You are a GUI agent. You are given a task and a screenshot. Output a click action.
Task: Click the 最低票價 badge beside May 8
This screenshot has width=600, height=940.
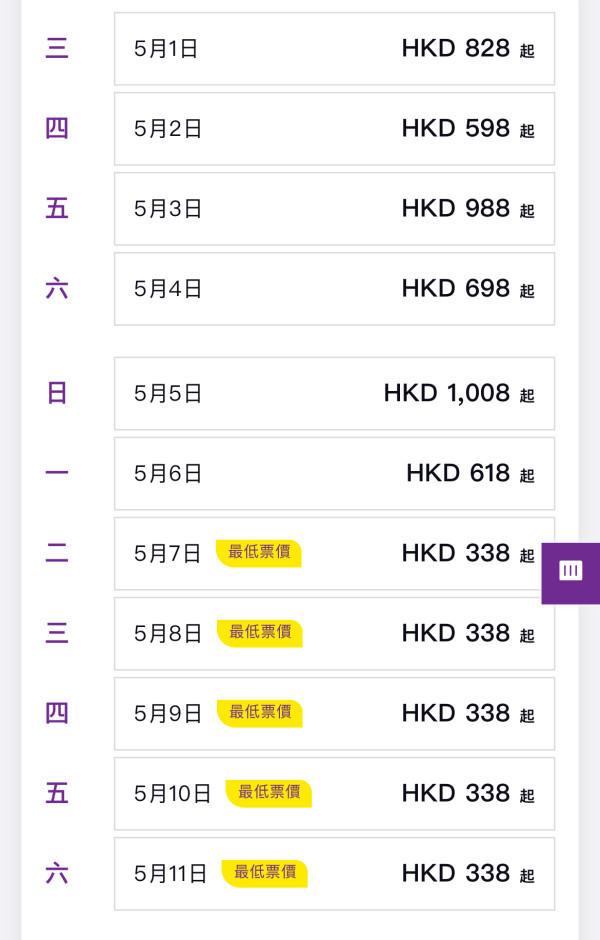[x=258, y=634]
